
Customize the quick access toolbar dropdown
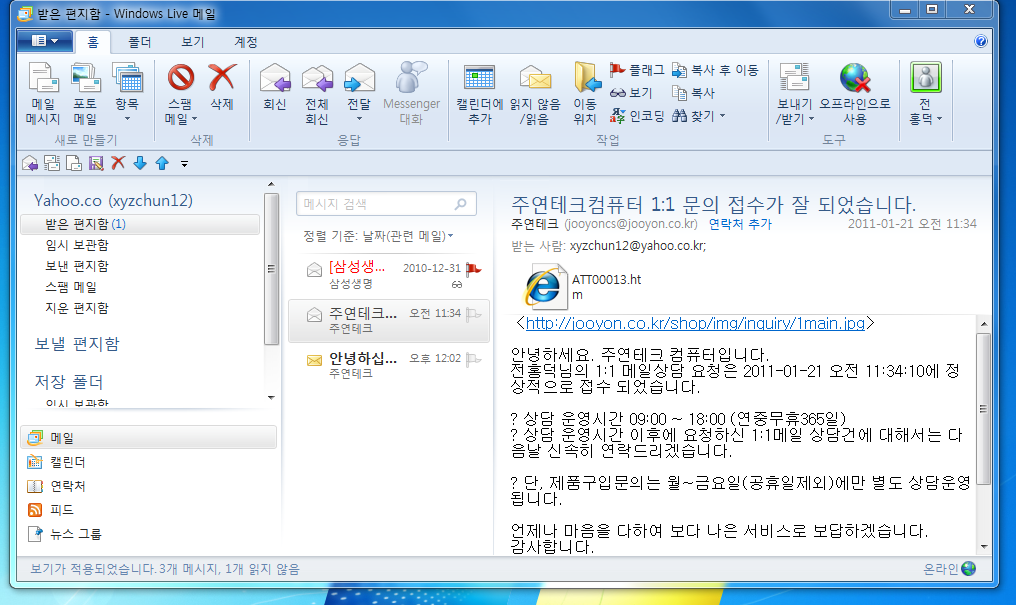pos(185,164)
